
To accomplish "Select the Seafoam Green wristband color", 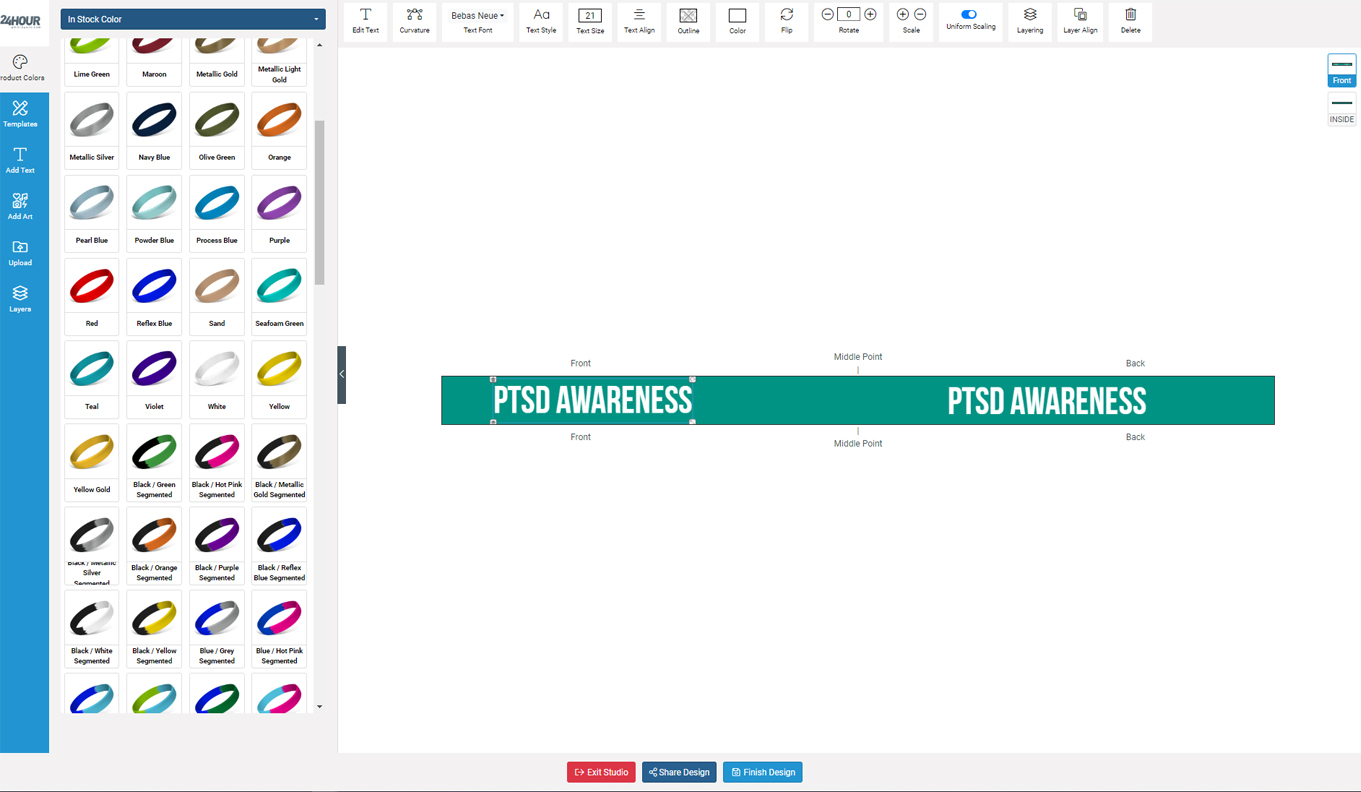I will point(279,296).
